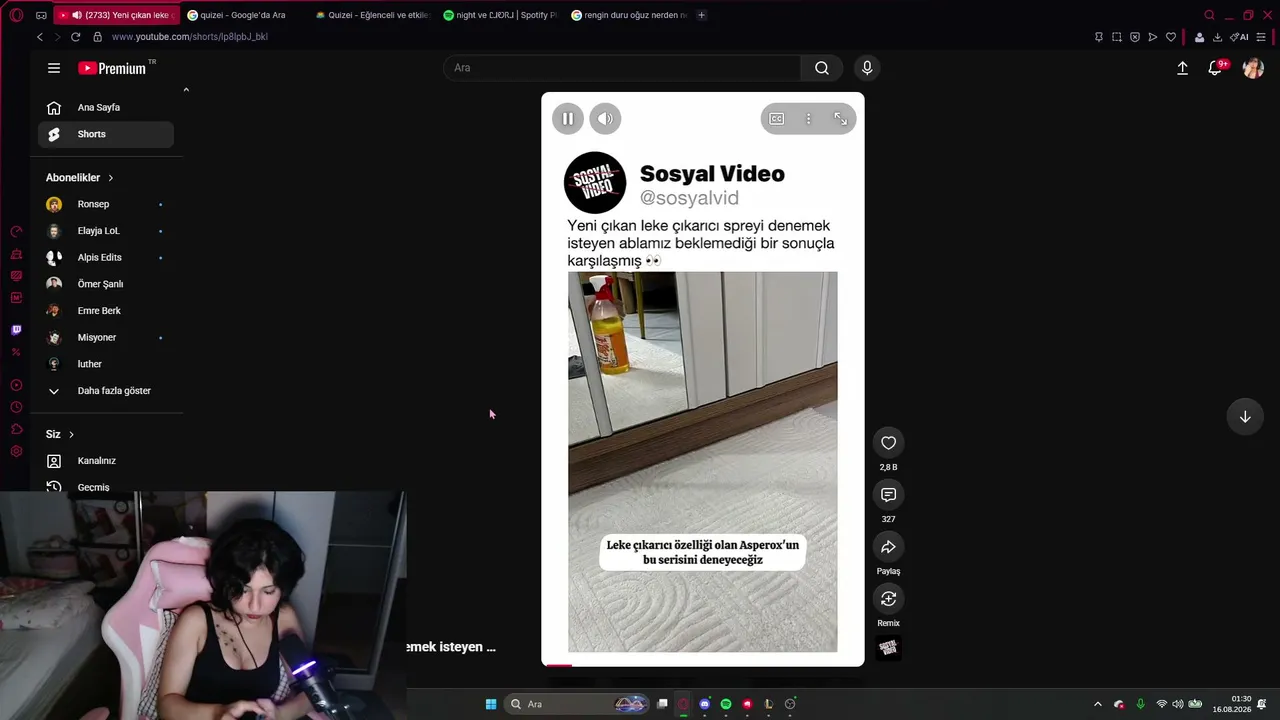Open Spotify from the taskbar
Screen dimensions: 1280x720
(726, 704)
